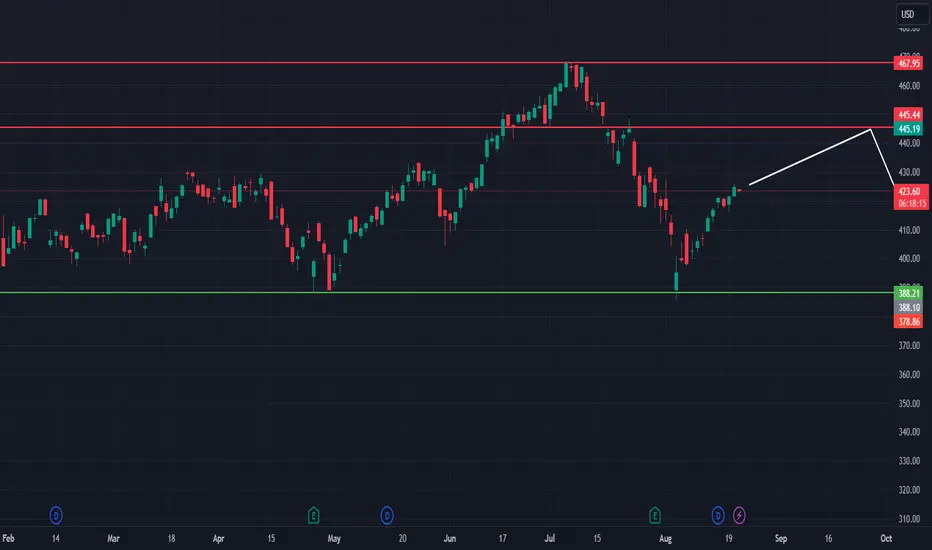This screenshot has width=932, height=550.
Task: Click the 440.00 price axis label
Action: (x=909, y=143)
